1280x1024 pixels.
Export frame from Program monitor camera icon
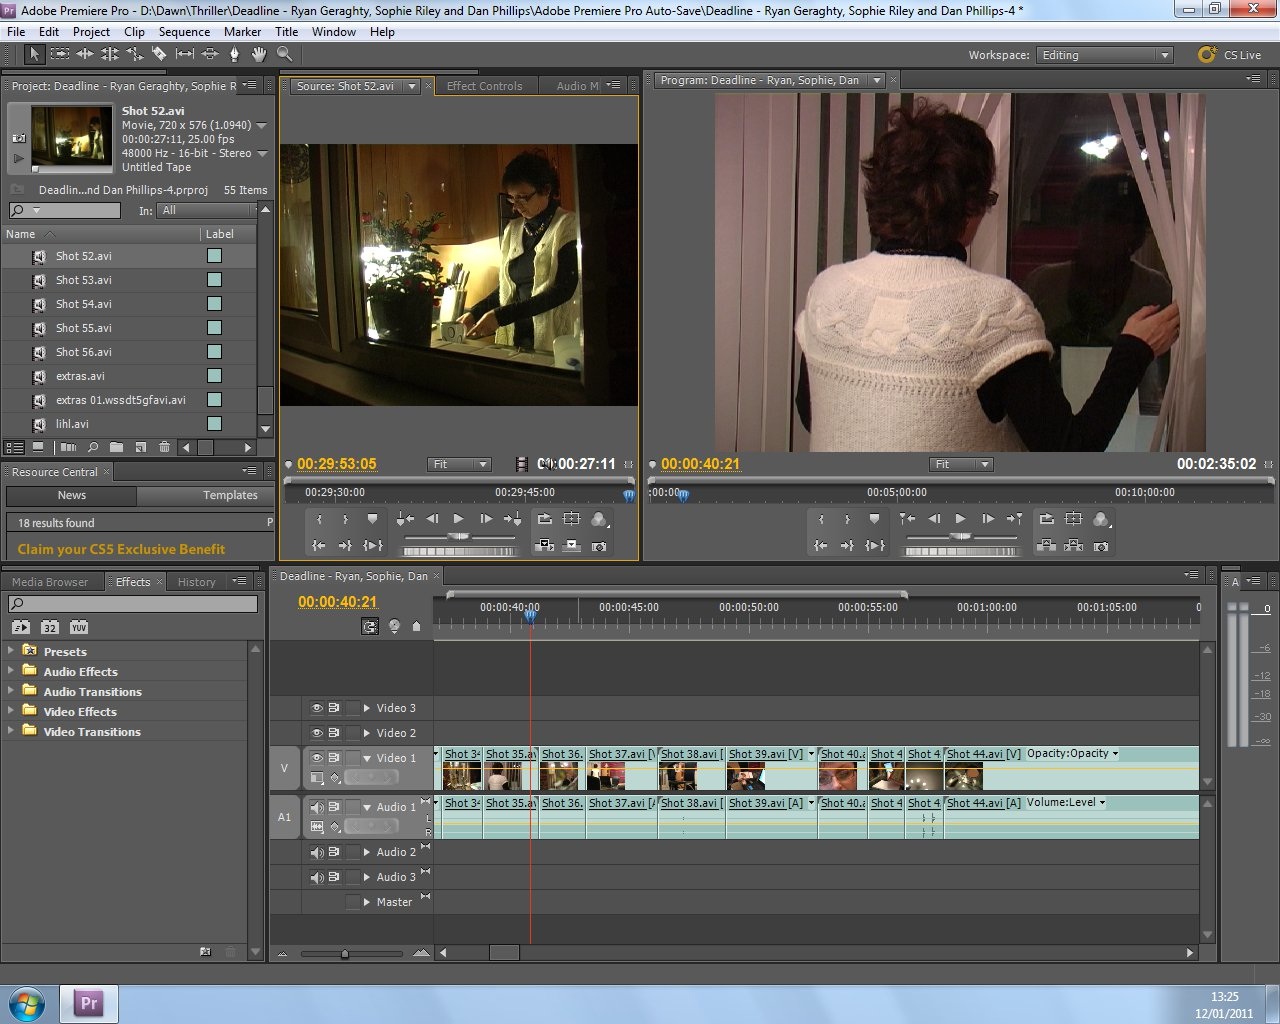[1101, 546]
